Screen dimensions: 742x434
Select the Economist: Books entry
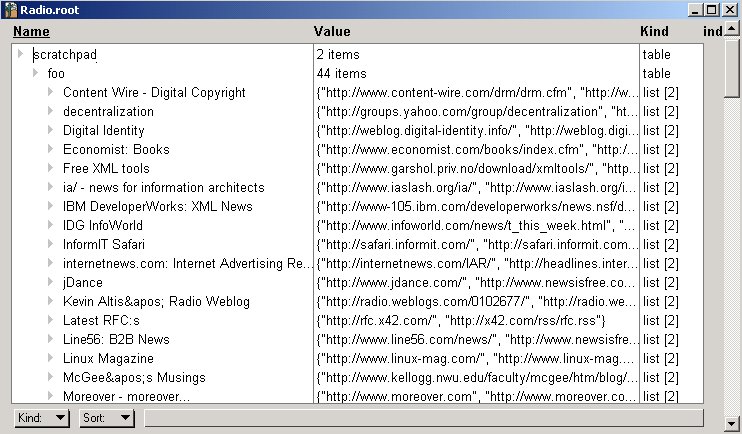116,150
